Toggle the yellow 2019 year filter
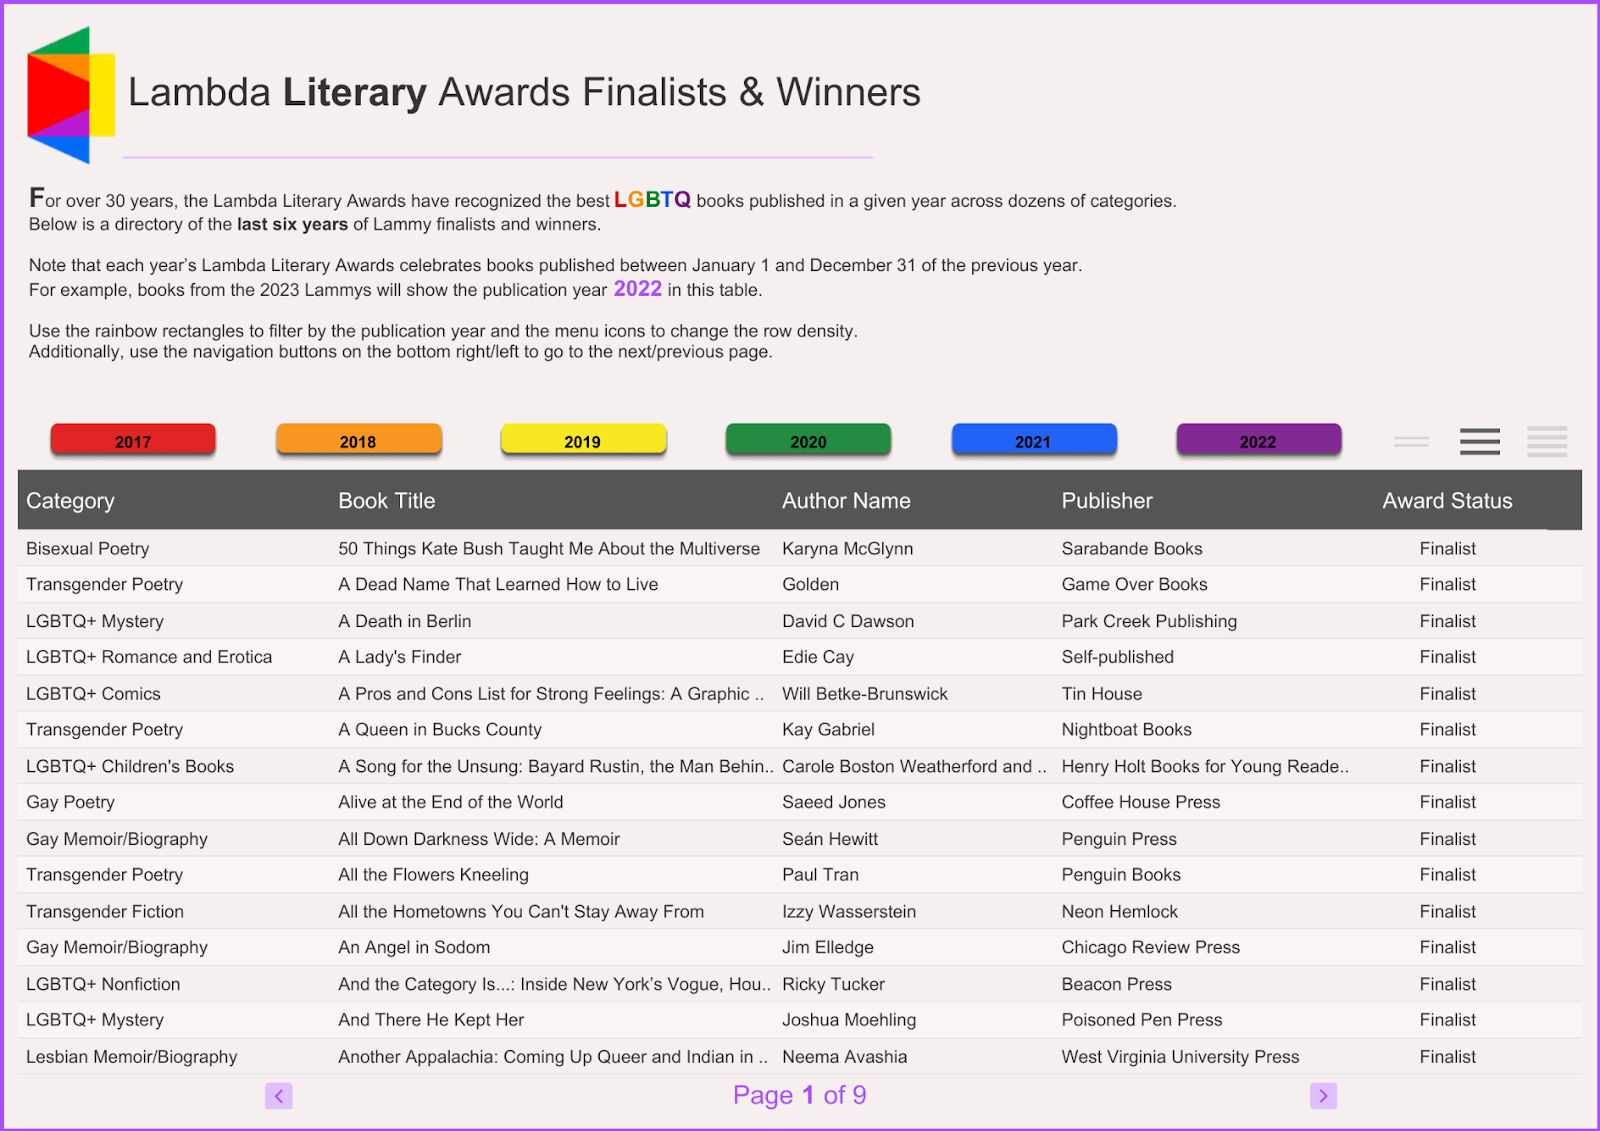The image size is (1600, 1131). tap(583, 440)
